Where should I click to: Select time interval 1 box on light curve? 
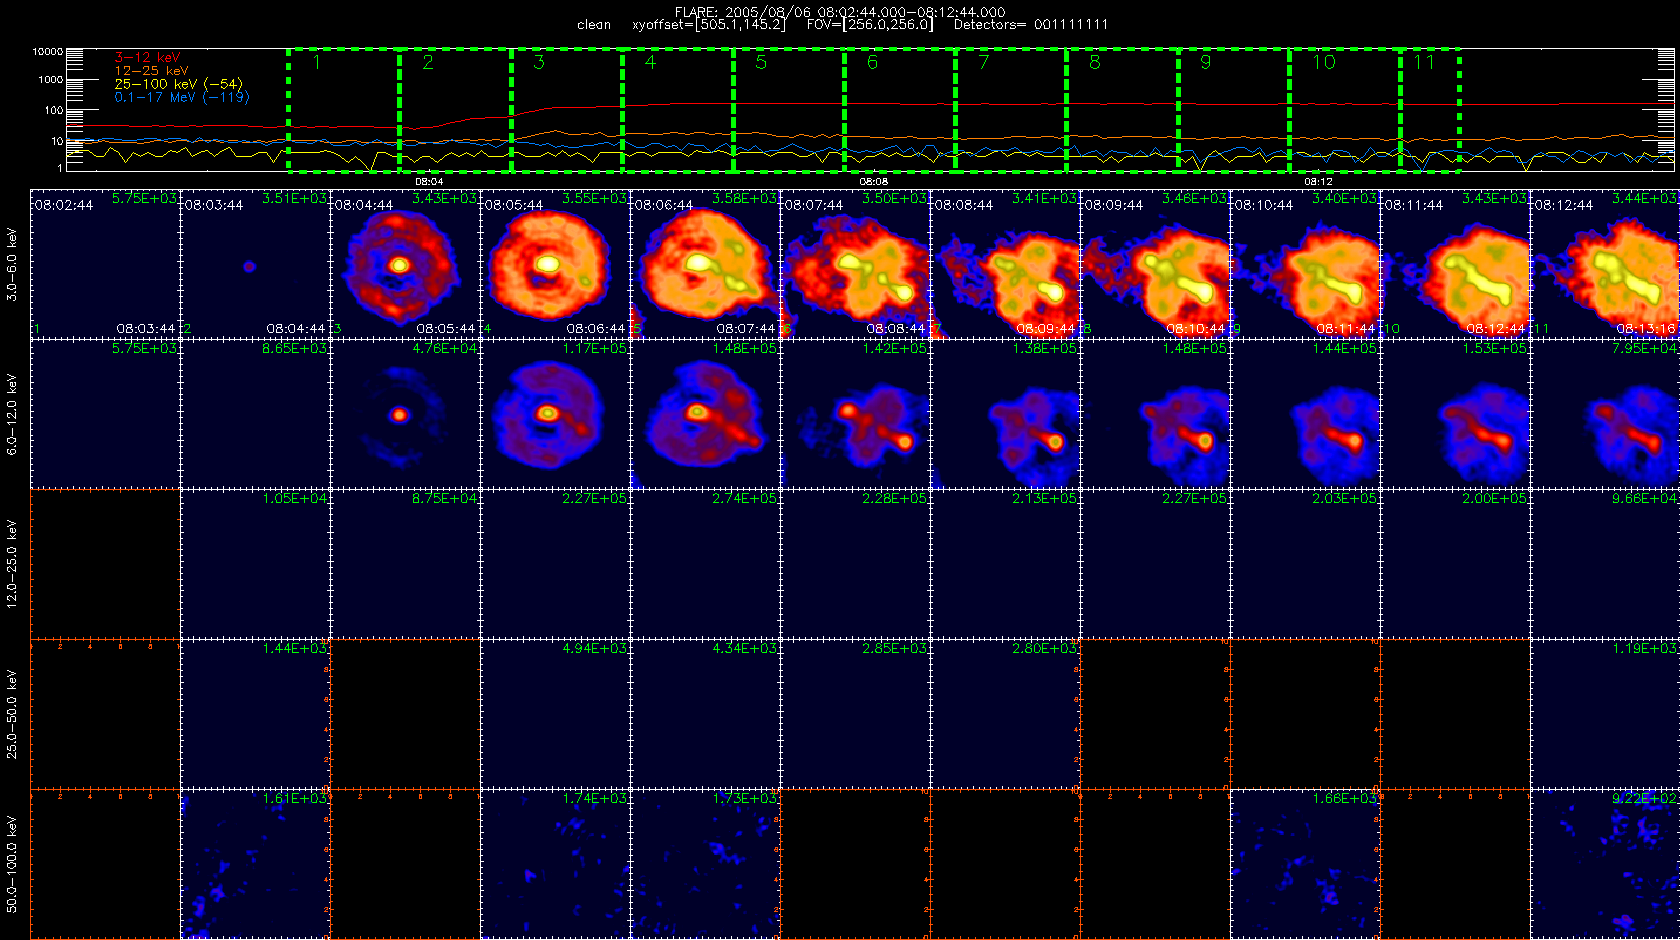click(344, 110)
